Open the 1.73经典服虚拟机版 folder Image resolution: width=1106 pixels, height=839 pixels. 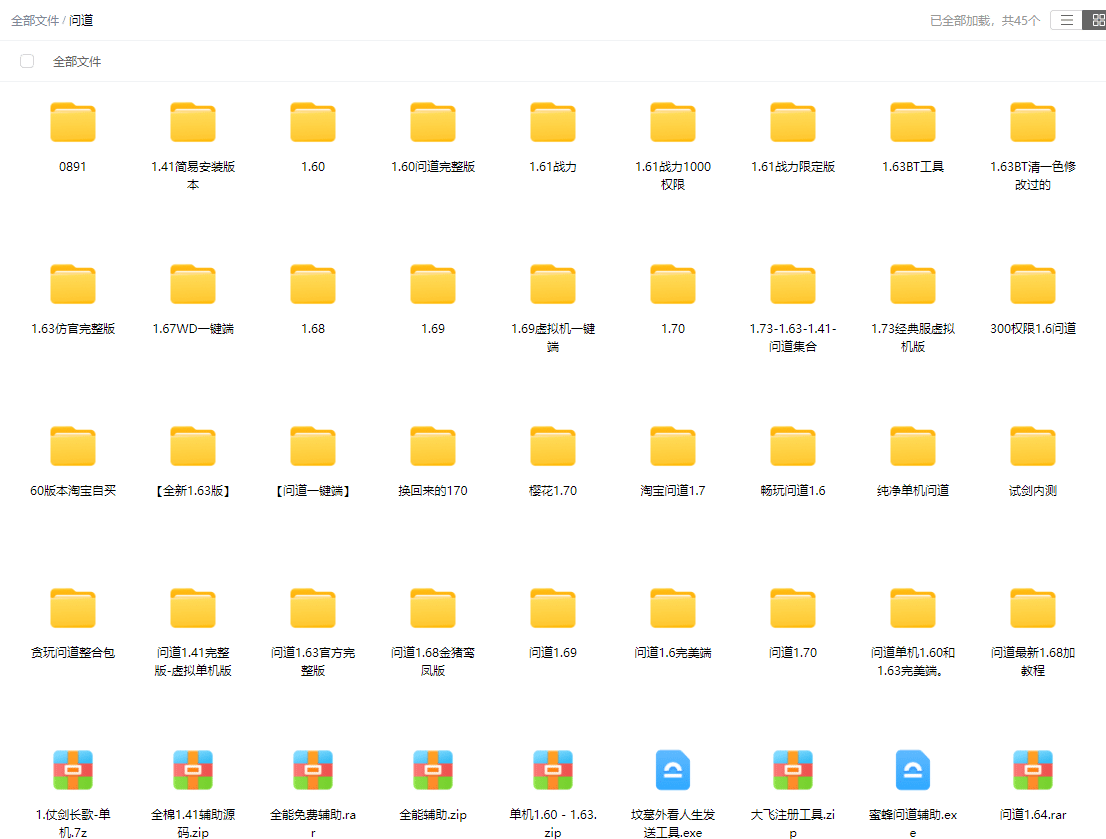click(913, 284)
